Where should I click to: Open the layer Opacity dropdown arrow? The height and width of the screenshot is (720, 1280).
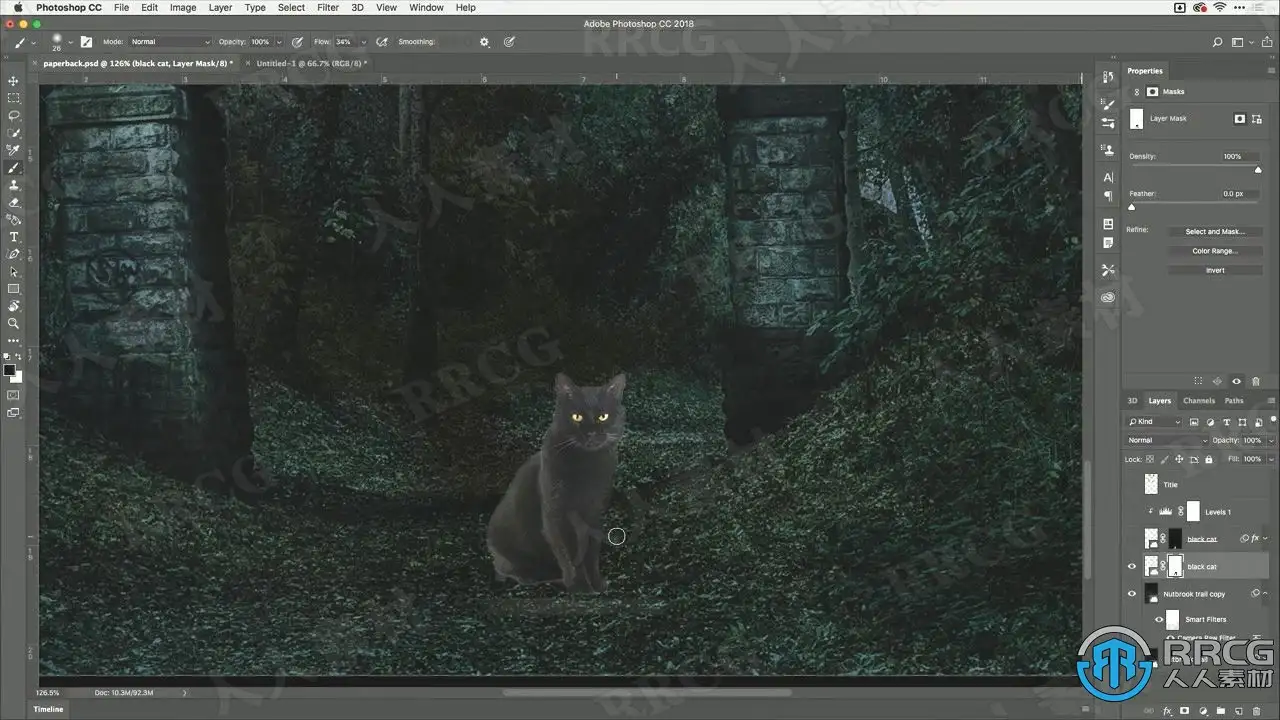[1271, 440]
